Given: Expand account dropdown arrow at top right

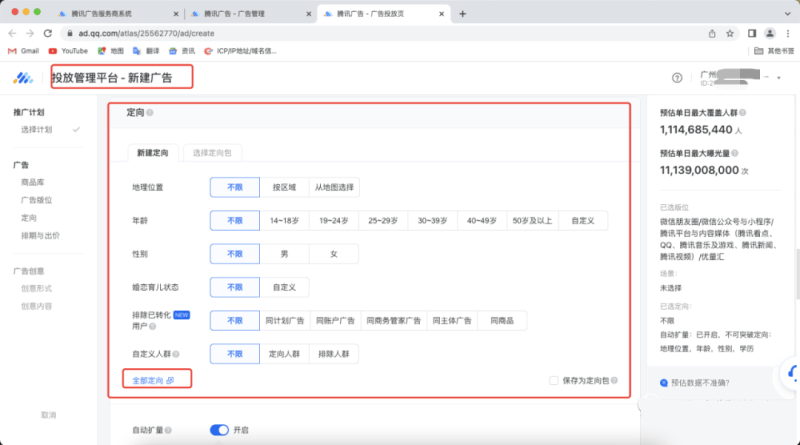Looking at the screenshot, I should 779,78.
